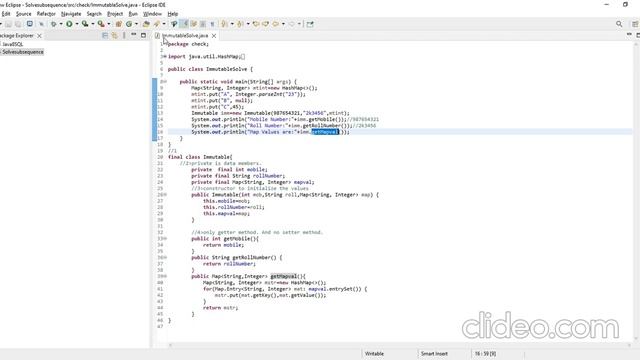Click the magnifier Quick Access search icon

click(x=619, y=24)
